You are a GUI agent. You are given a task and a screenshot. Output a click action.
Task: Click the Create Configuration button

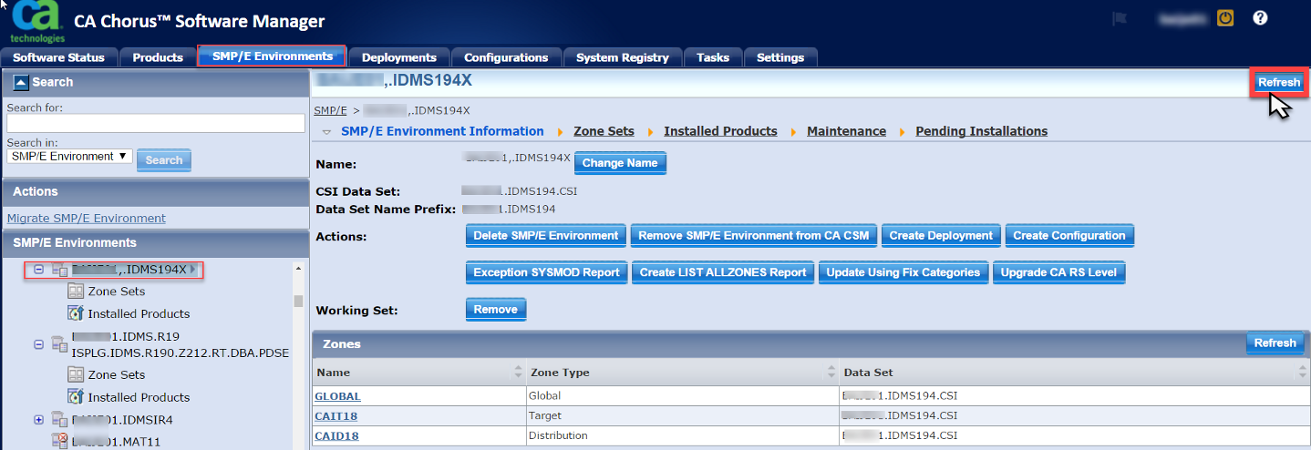point(1069,236)
